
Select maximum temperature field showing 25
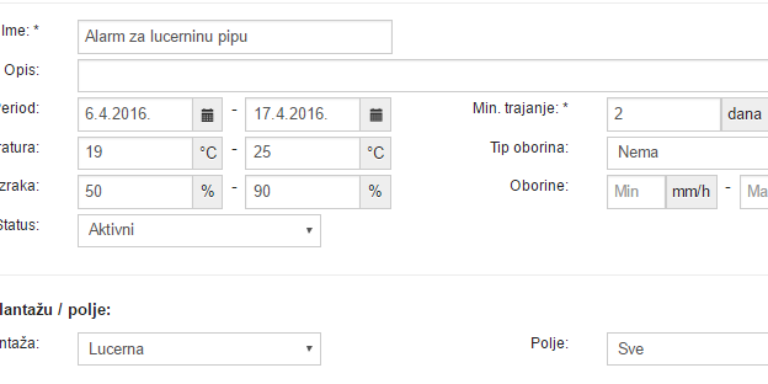pos(303,153)
